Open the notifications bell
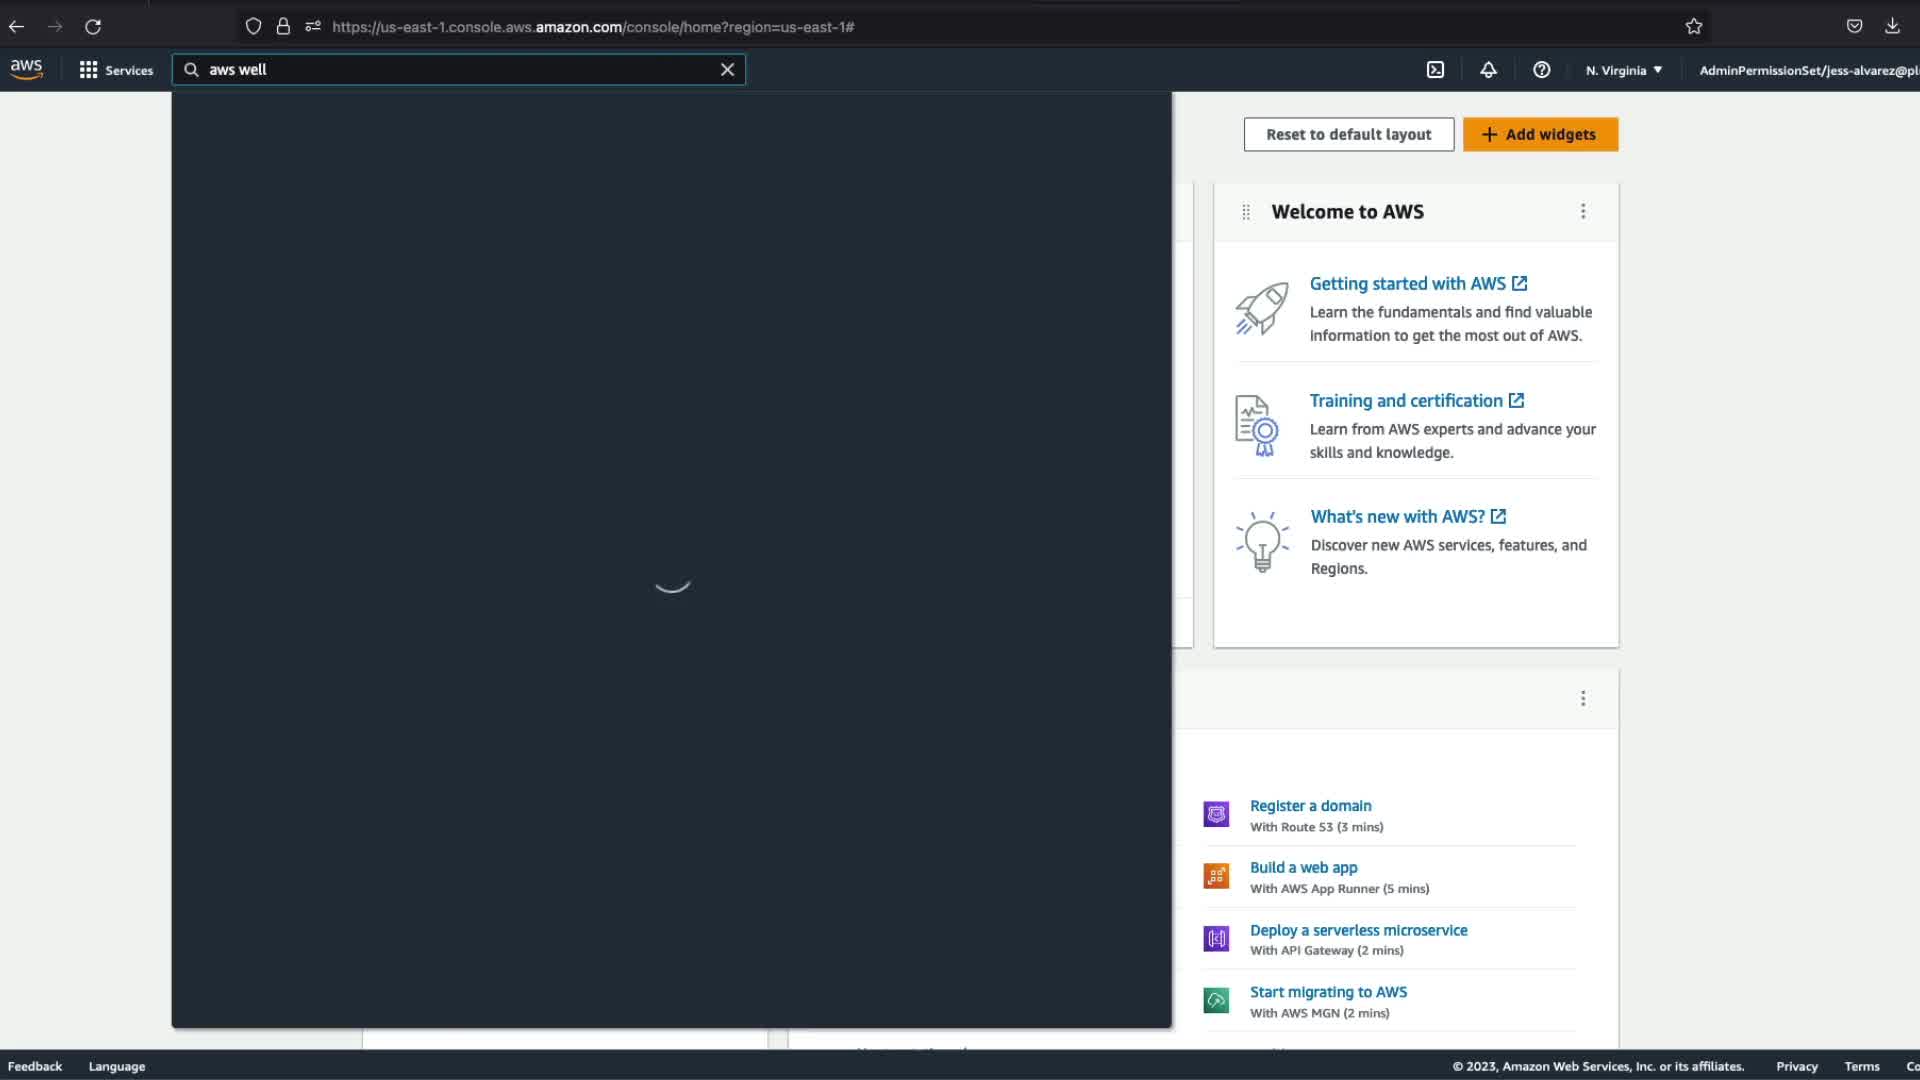1920x1080 pixels. (x=1488, y=70)
